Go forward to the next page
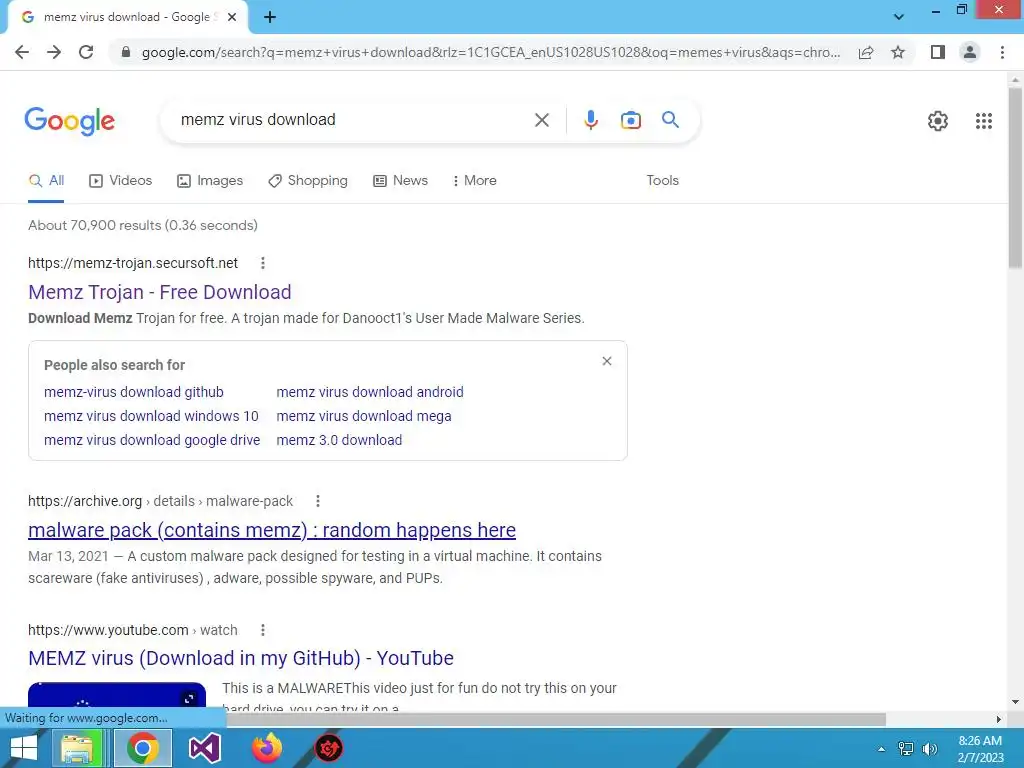 coord(54,52)
